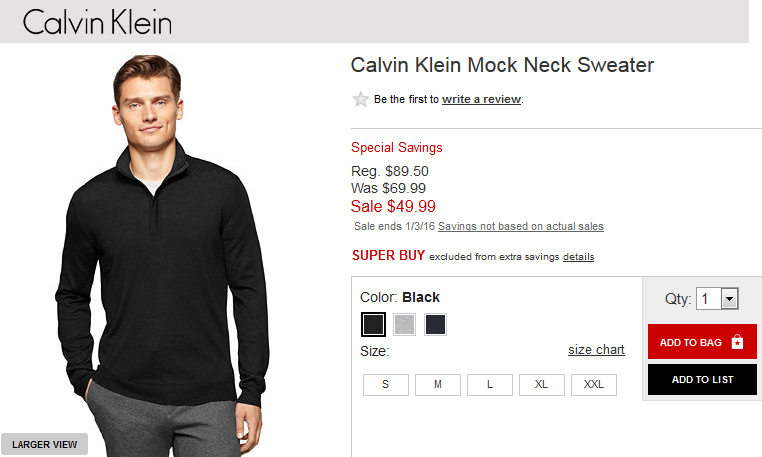762x457 pixels.
Task: Select size L
Action: pos(490,385)
